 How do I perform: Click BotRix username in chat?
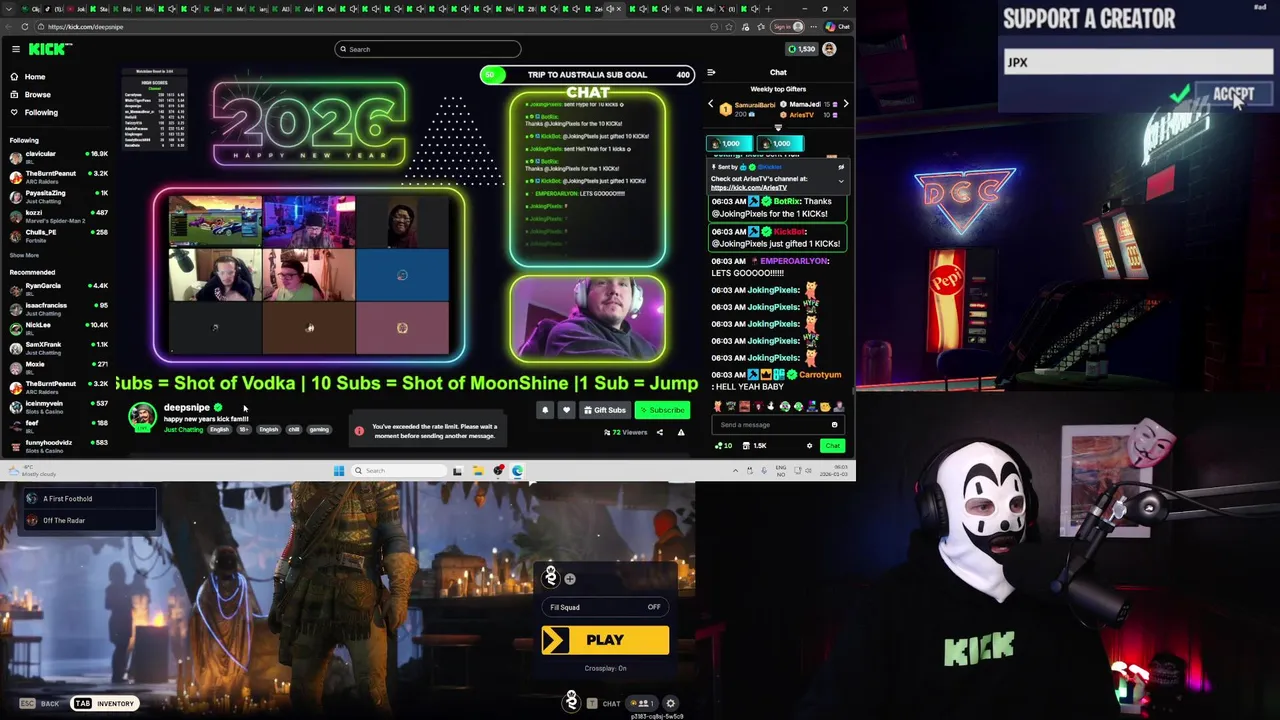coord(787,201)
